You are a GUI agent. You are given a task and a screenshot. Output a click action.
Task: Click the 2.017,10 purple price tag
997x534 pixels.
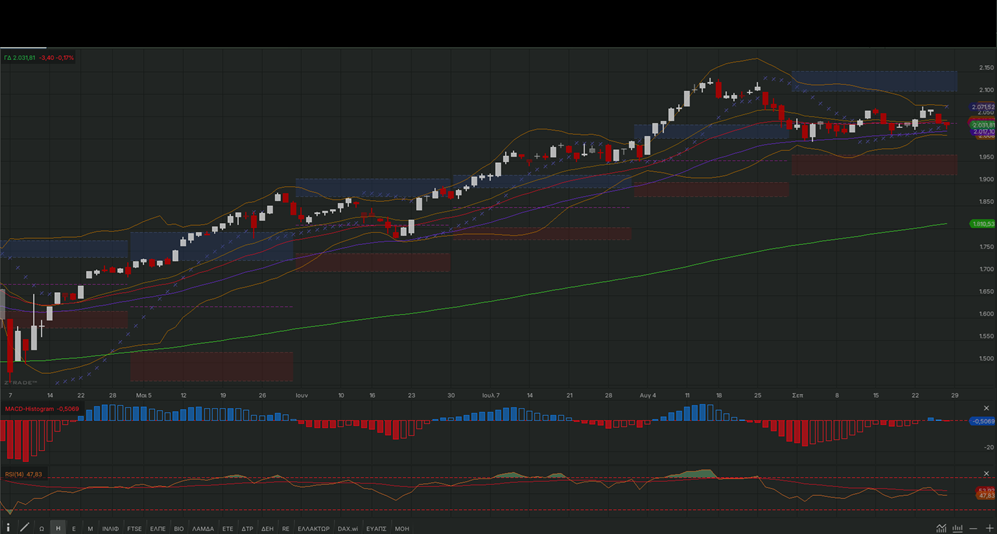point(983,132)
